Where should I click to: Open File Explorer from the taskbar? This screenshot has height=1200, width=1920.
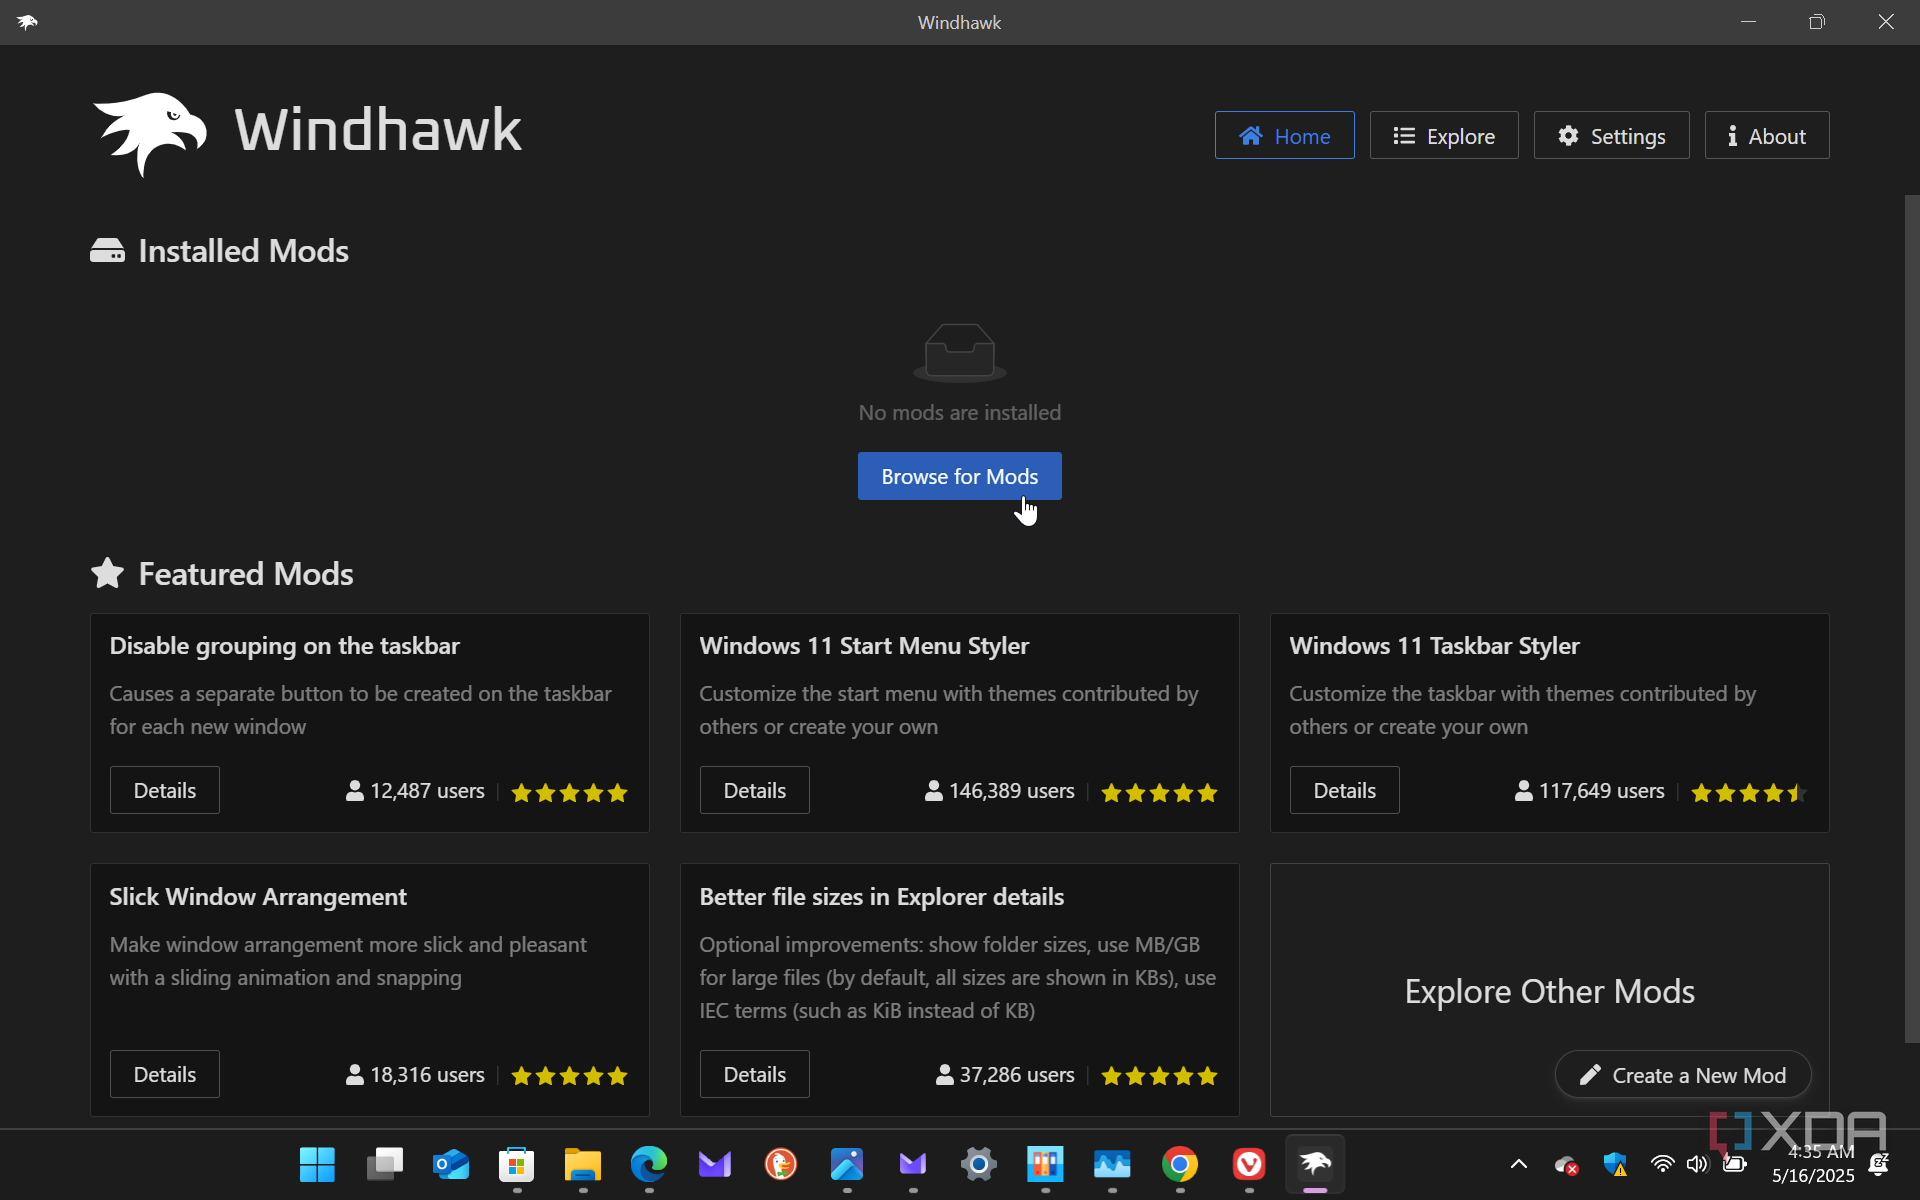click(x=583, y=1164)
